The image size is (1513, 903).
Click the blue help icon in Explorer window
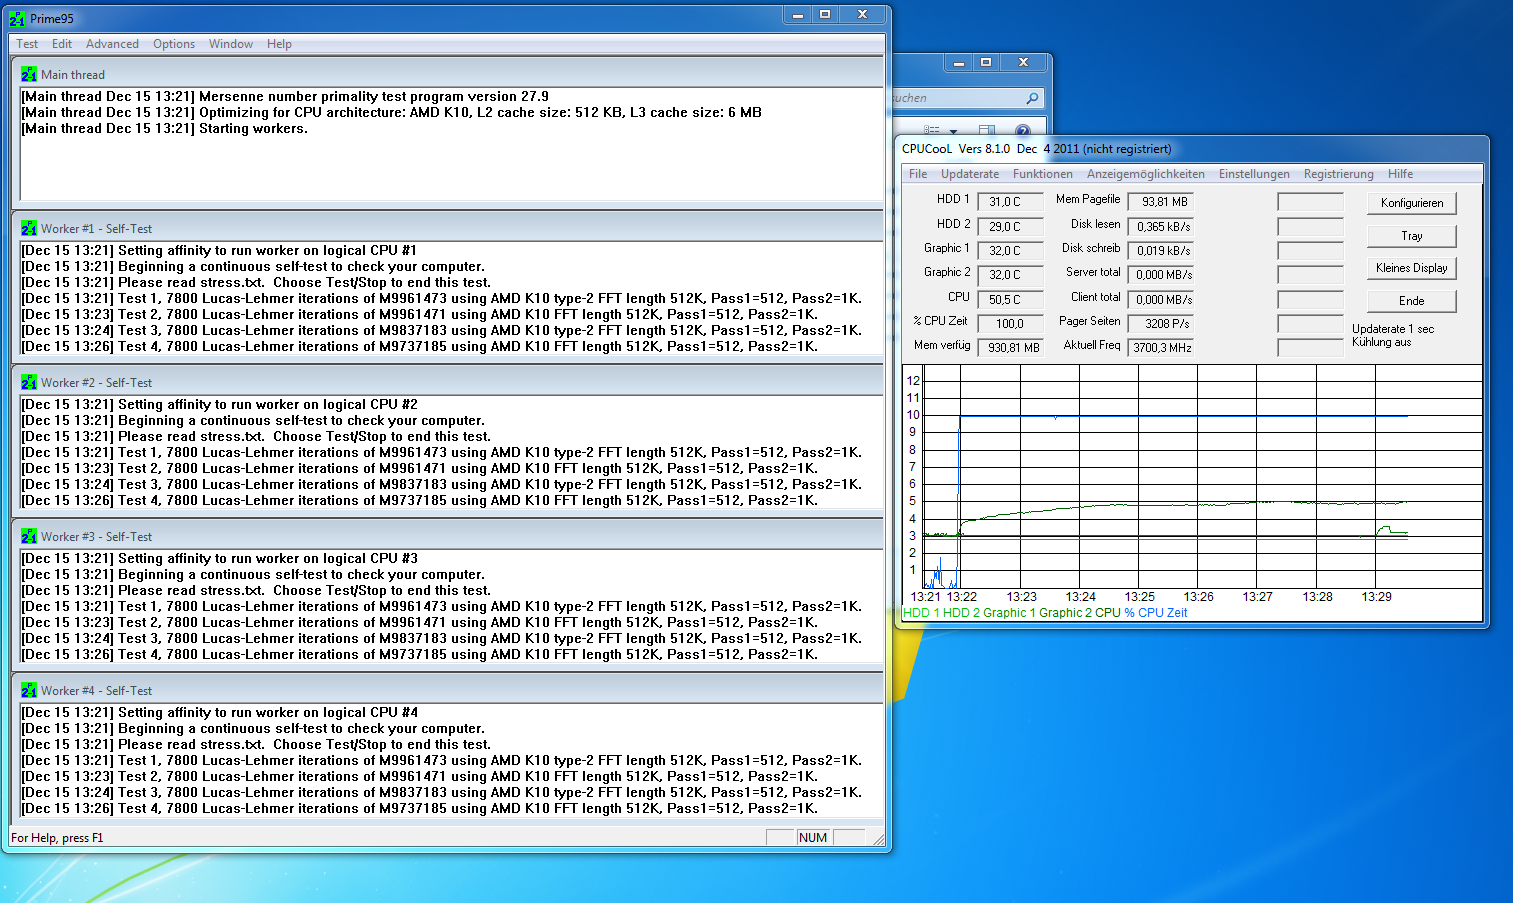click(x=1022, y=130)
